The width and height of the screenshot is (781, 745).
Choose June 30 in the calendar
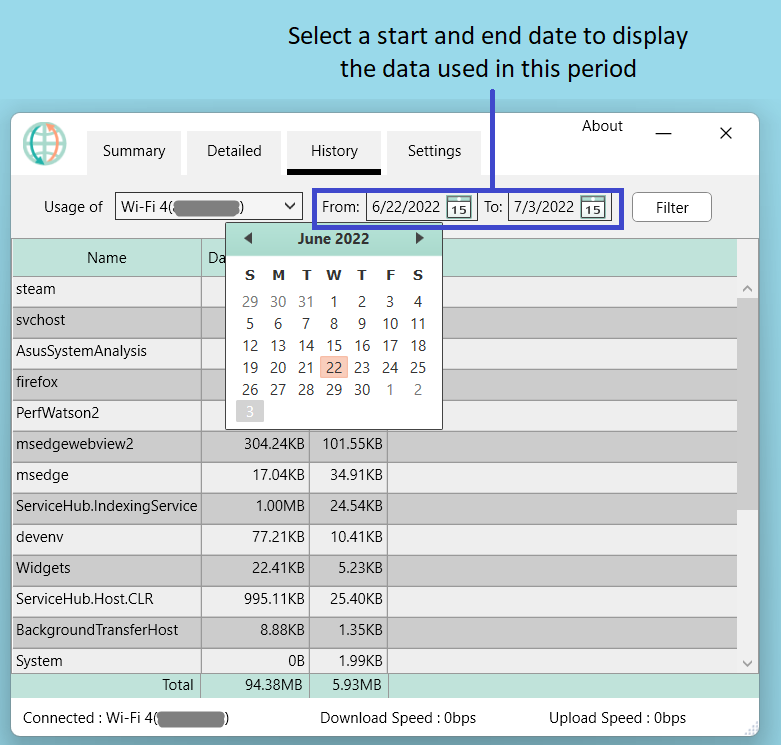point(362,389)
